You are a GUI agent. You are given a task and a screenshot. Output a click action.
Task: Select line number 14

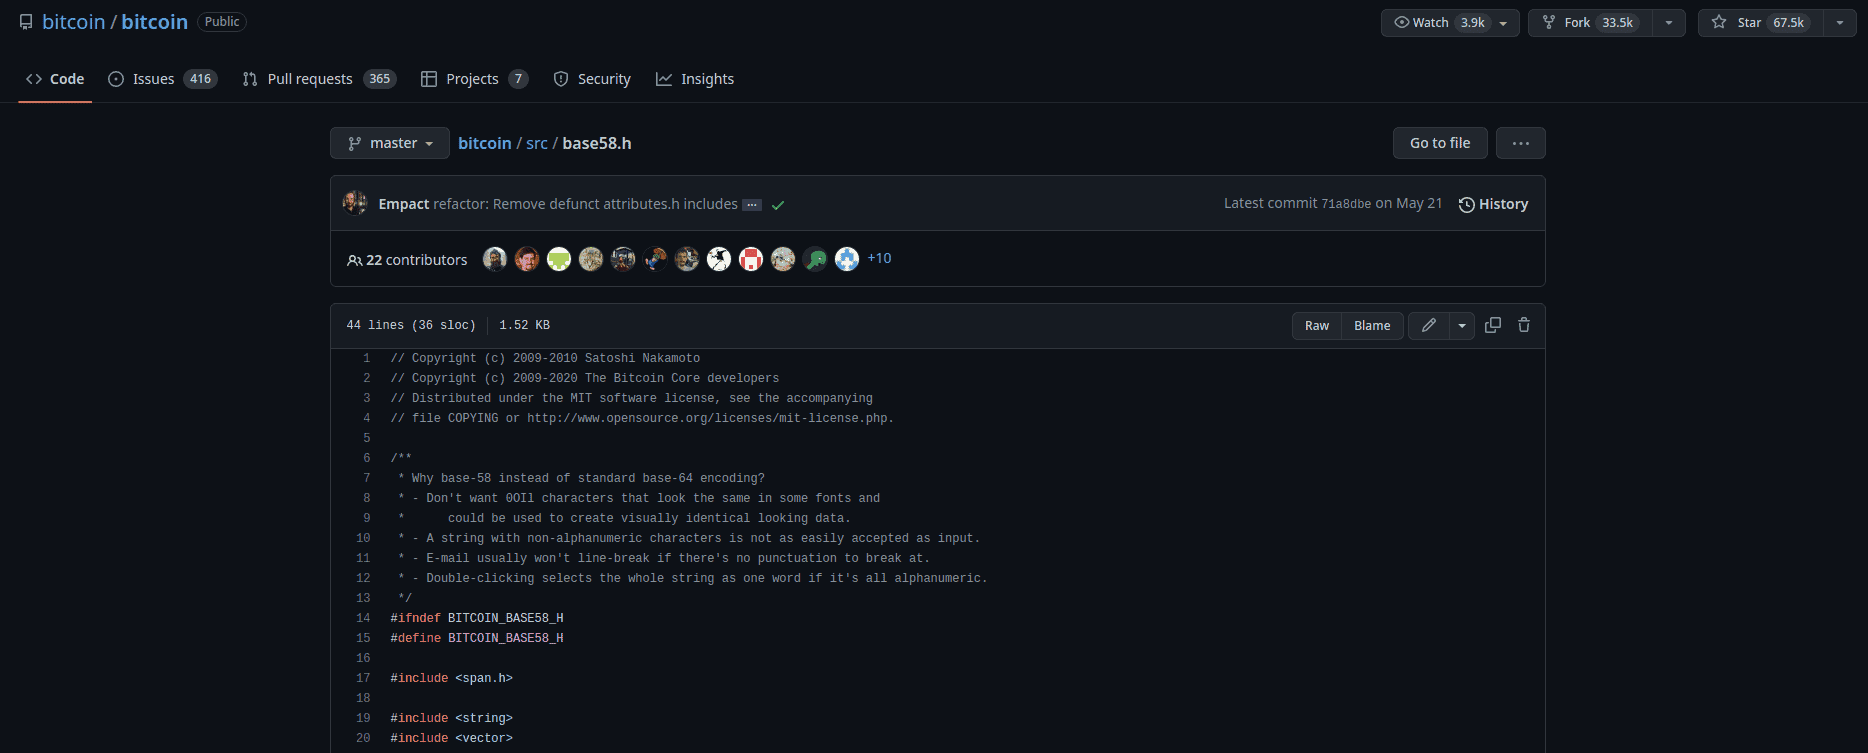tap(363, 618)
